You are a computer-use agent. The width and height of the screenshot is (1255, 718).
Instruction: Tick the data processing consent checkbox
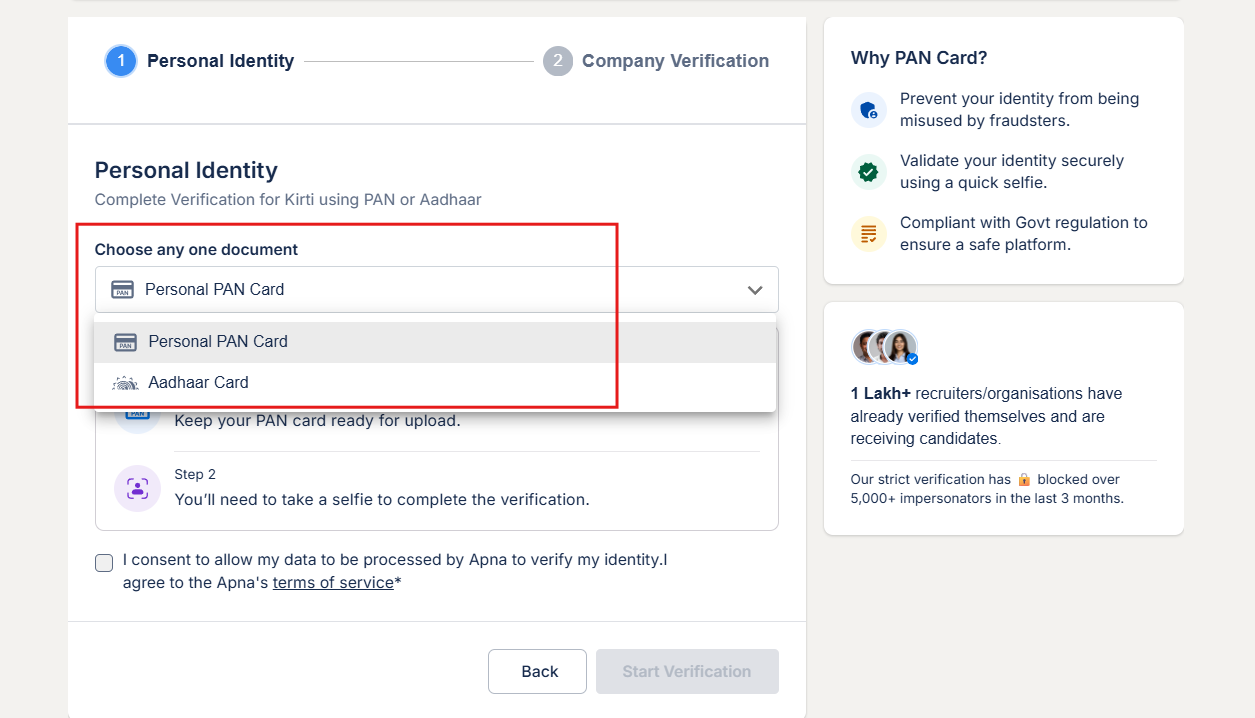click(104, 563)
